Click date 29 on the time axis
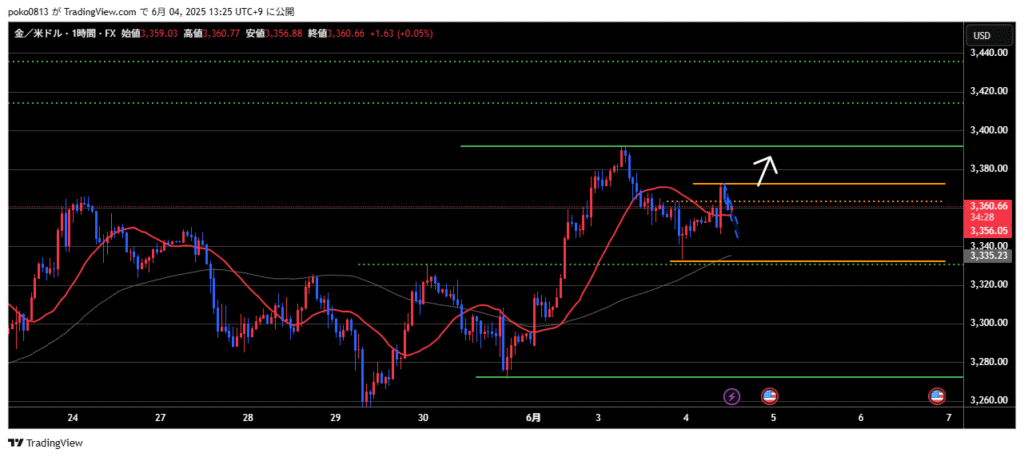The height and width of the screenshot is (457, 1024). click(x=335, y=418)
